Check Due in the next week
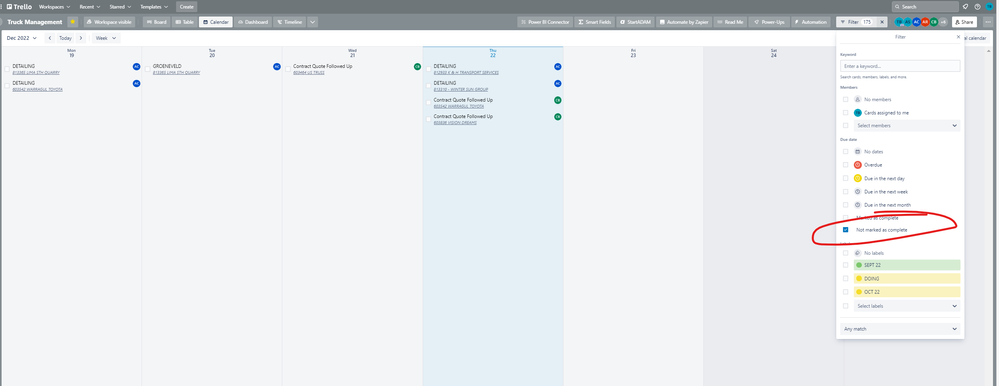999x386 pixels. pos(845,192)
